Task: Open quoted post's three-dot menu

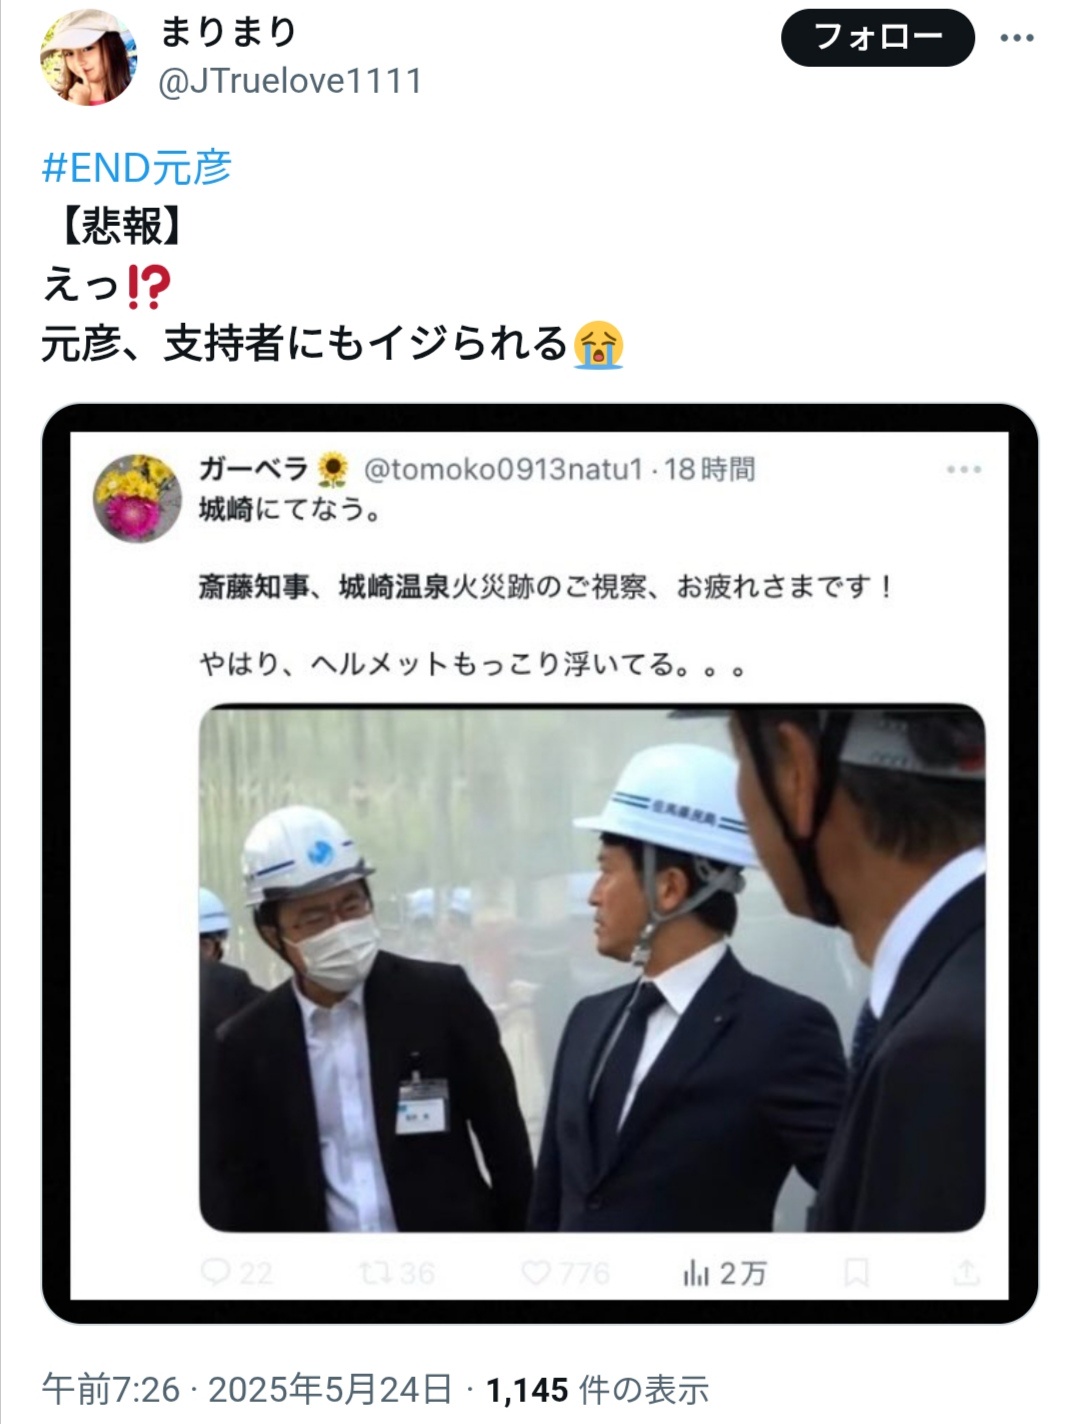Action: click(x=964, y=469)
